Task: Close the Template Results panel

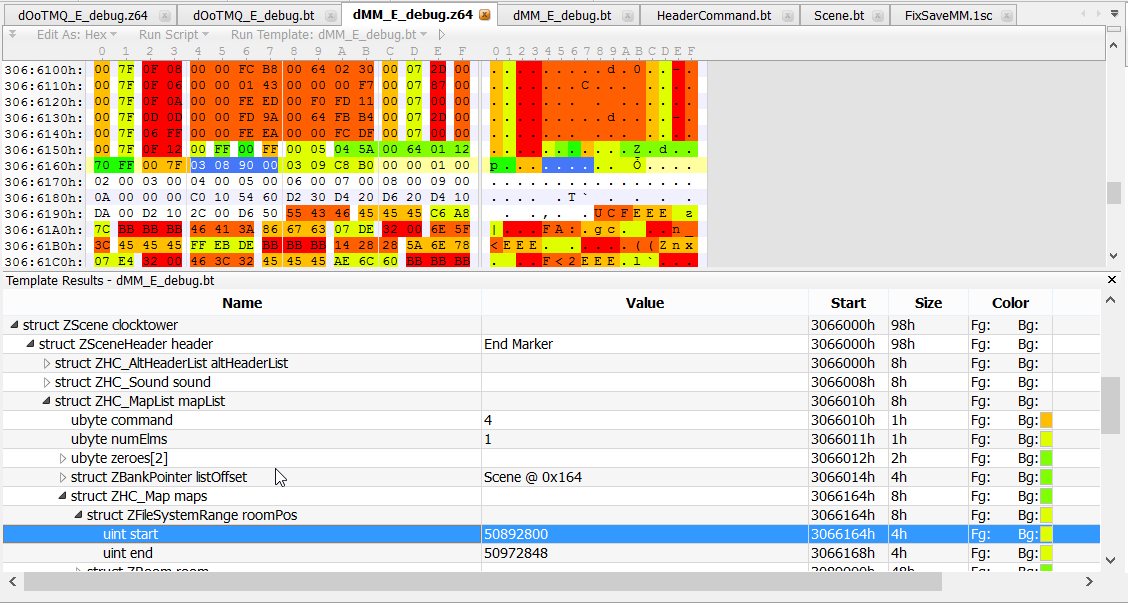Action: point(1111,279)
